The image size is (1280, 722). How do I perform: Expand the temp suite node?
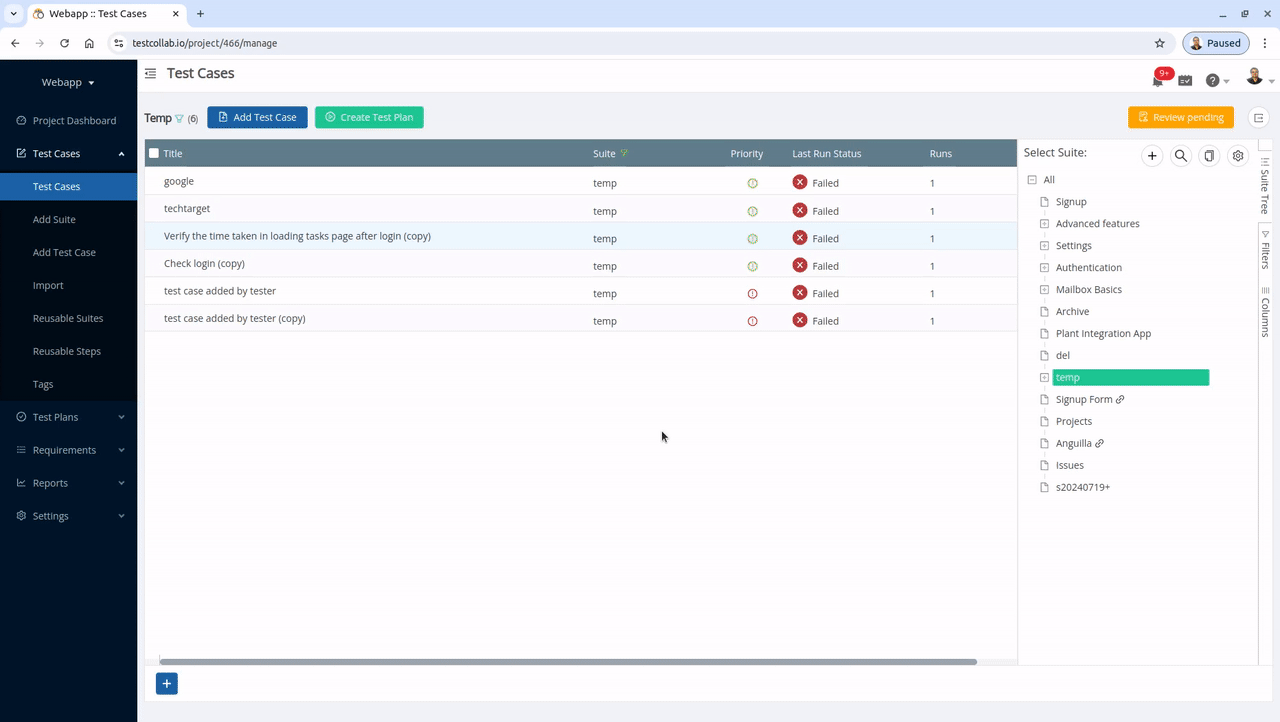[1045, 378]
